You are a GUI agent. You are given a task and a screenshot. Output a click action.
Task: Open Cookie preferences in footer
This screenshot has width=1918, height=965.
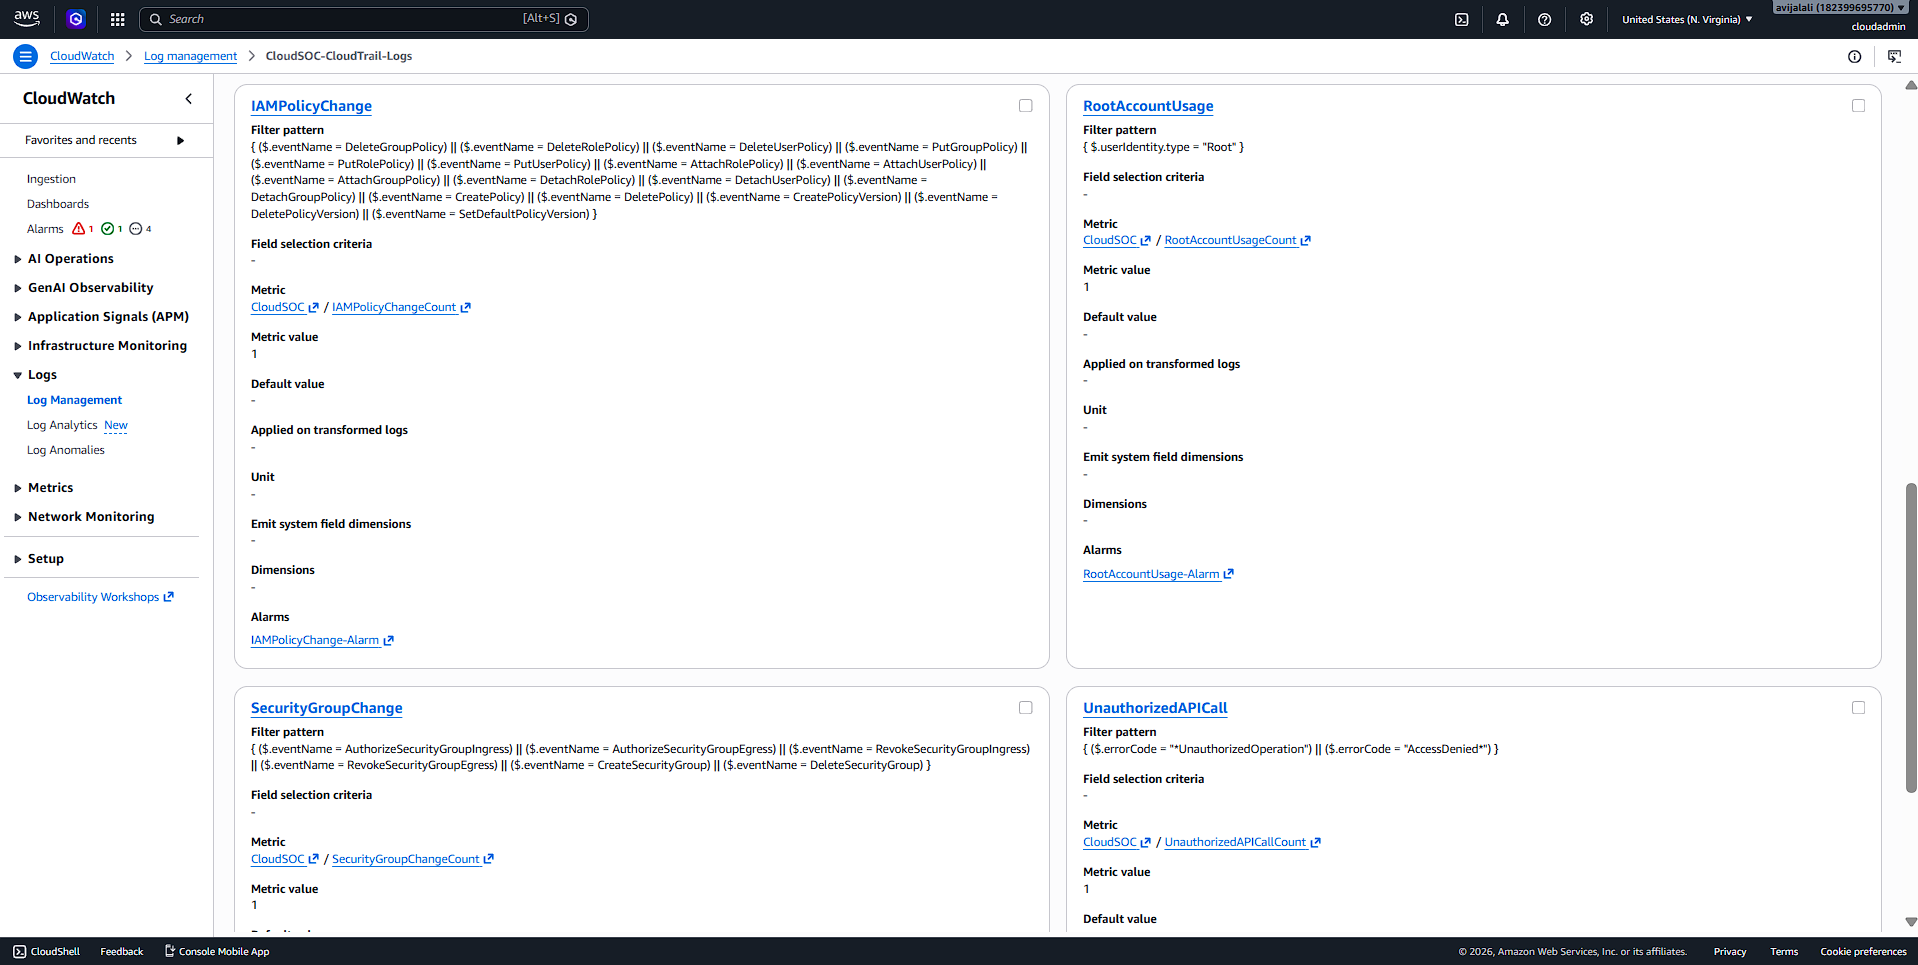(1863, 951)
